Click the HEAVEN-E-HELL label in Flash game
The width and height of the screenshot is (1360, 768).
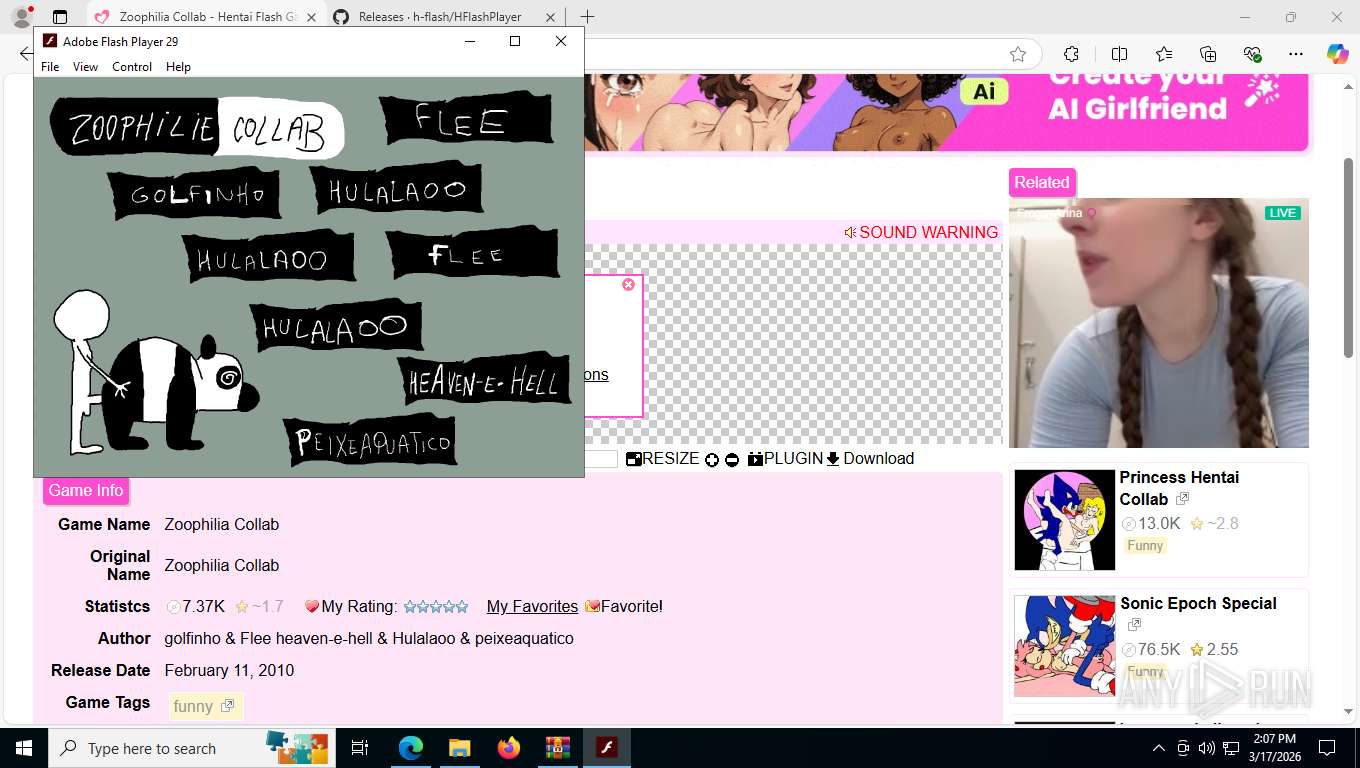484,381
